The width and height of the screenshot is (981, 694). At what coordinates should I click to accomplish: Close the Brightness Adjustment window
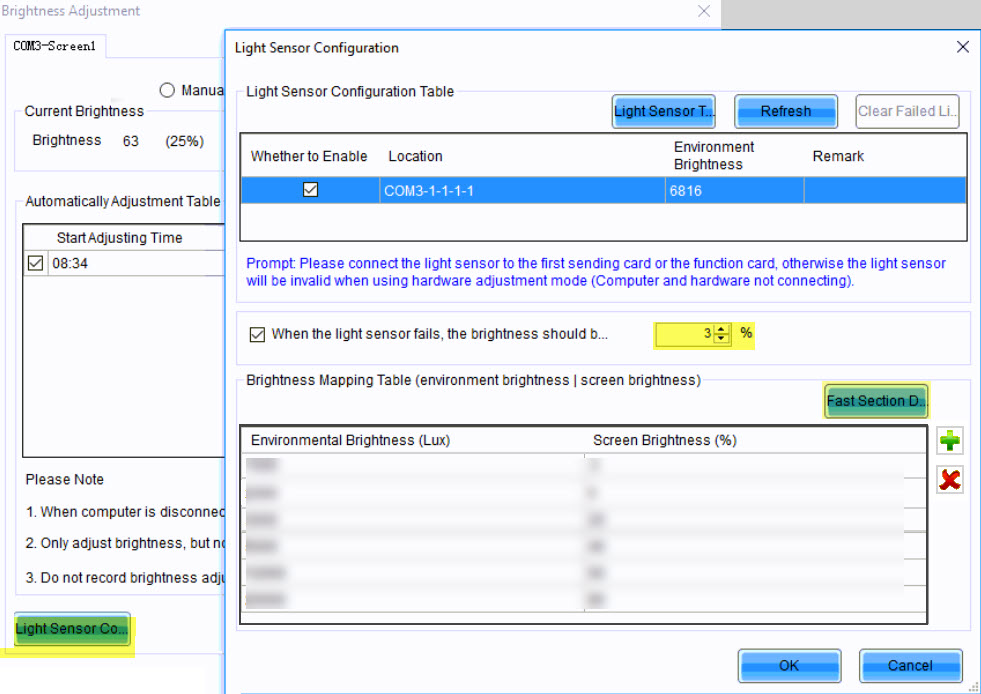pos(704,12)
